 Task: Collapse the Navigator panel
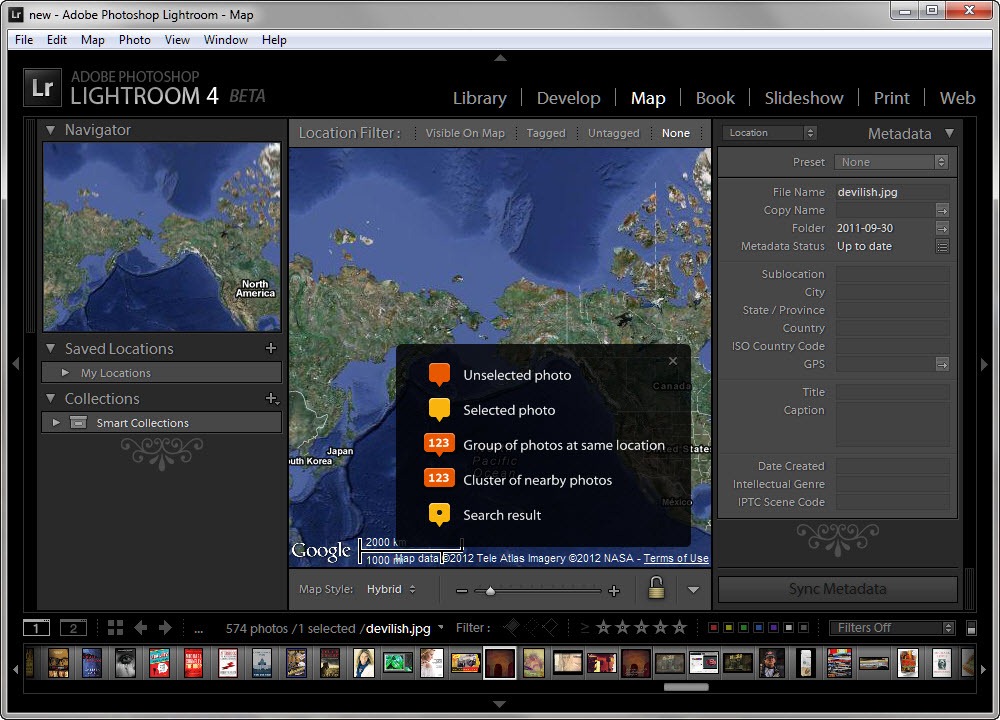50,130
